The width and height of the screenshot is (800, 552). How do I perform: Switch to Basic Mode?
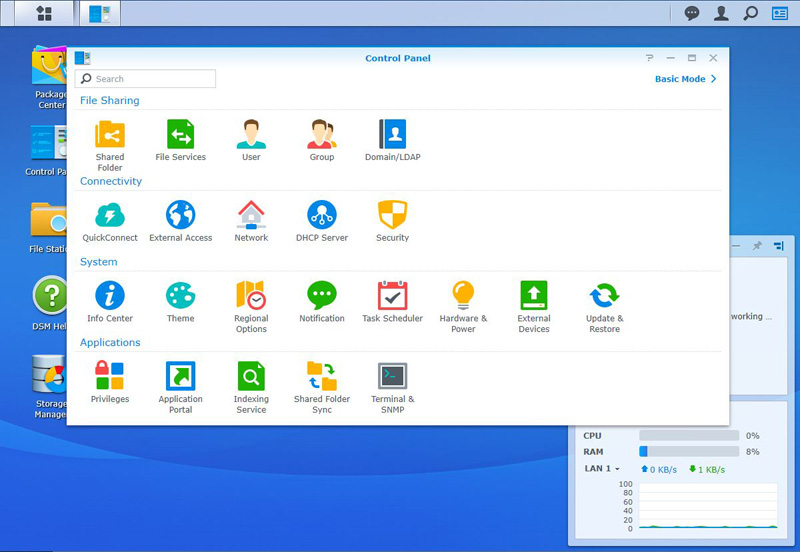click(685, 79)
